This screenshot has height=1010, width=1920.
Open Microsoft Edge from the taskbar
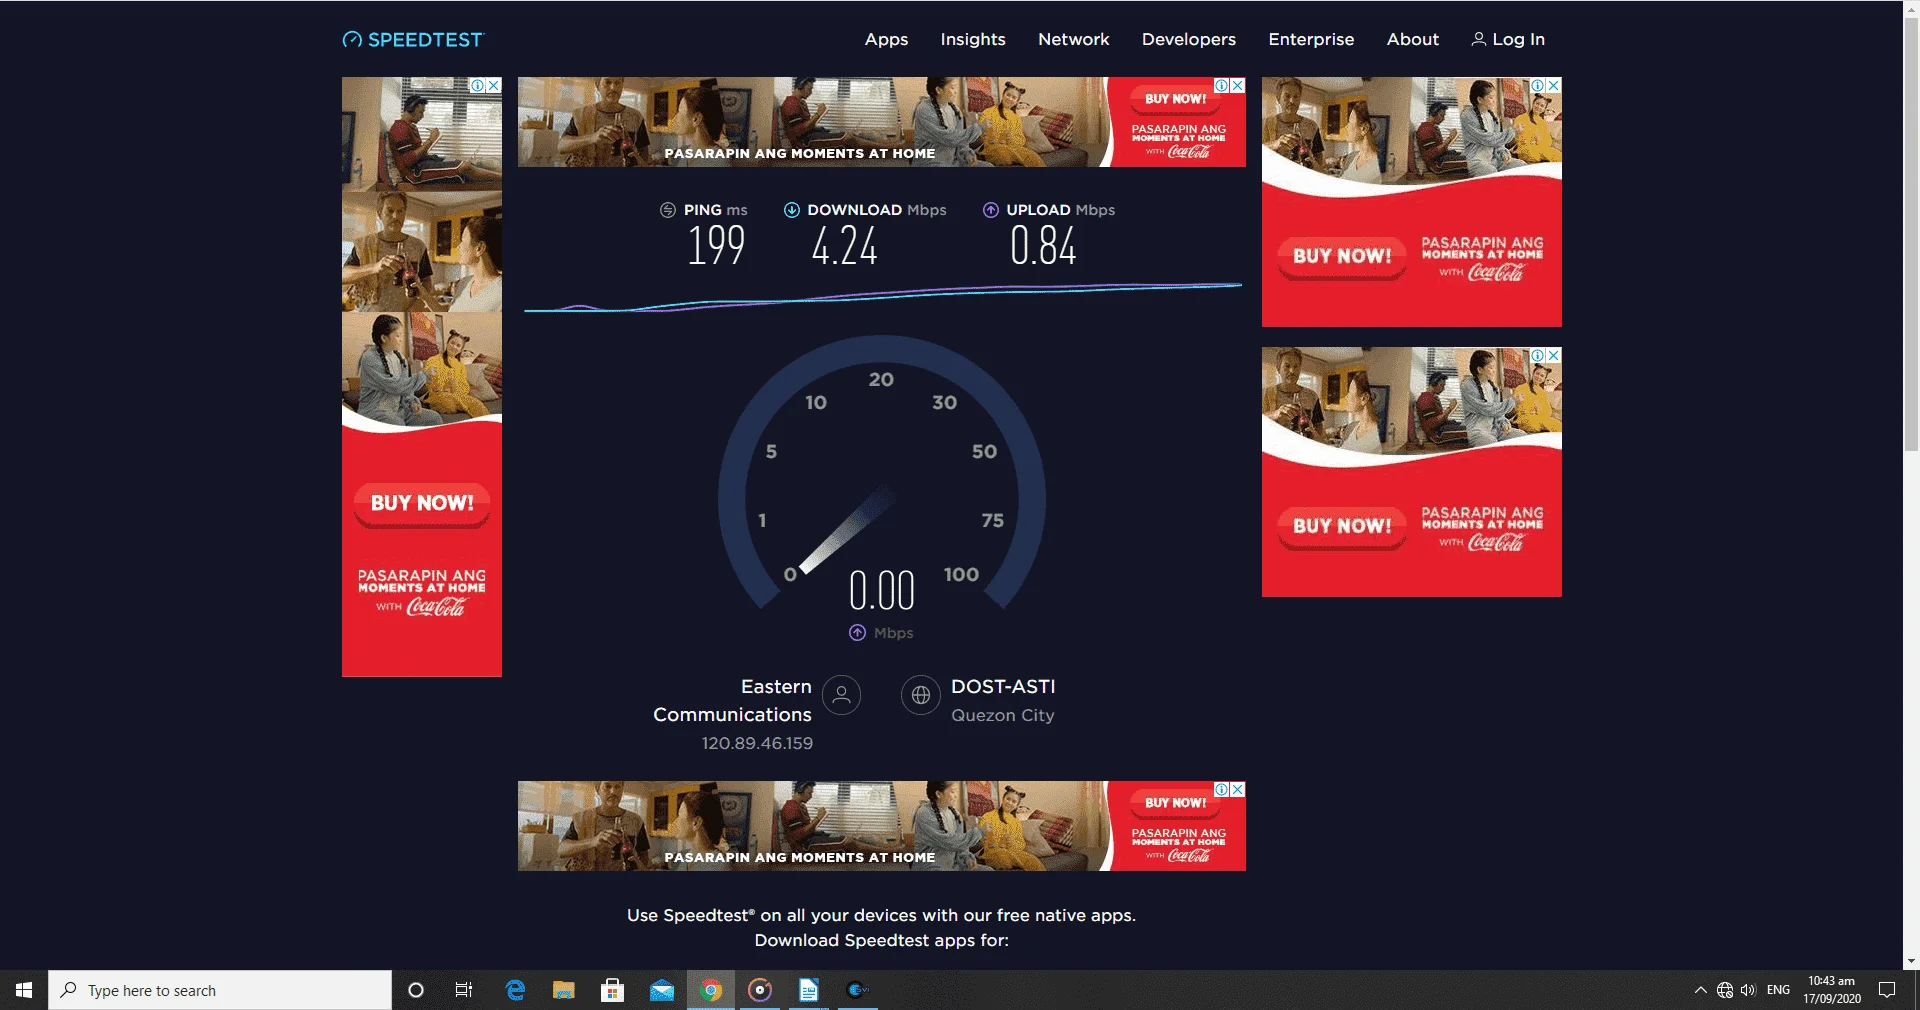pos(515,990)
